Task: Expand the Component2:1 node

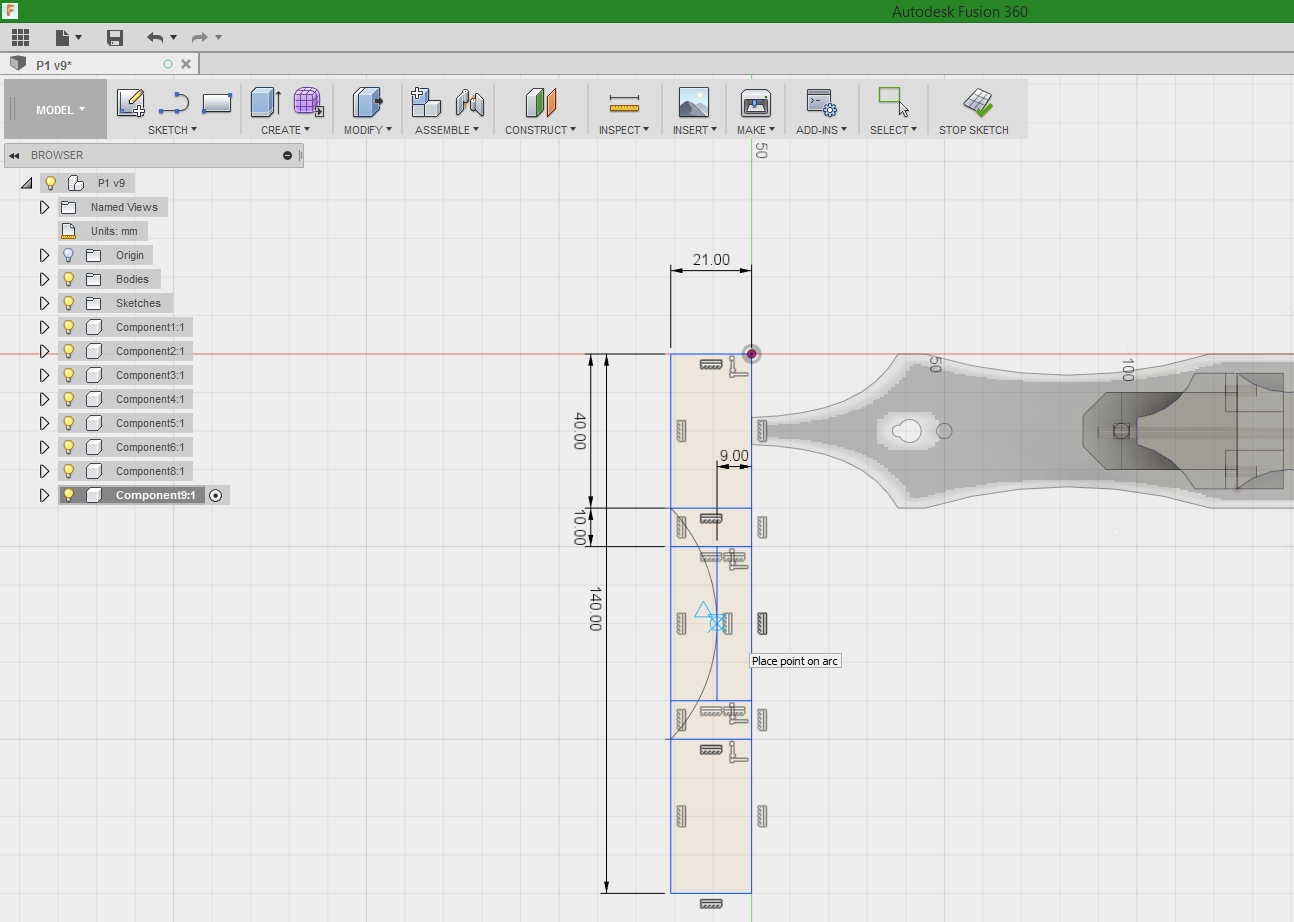Action: pyautogui.click(x=43, y=351)
